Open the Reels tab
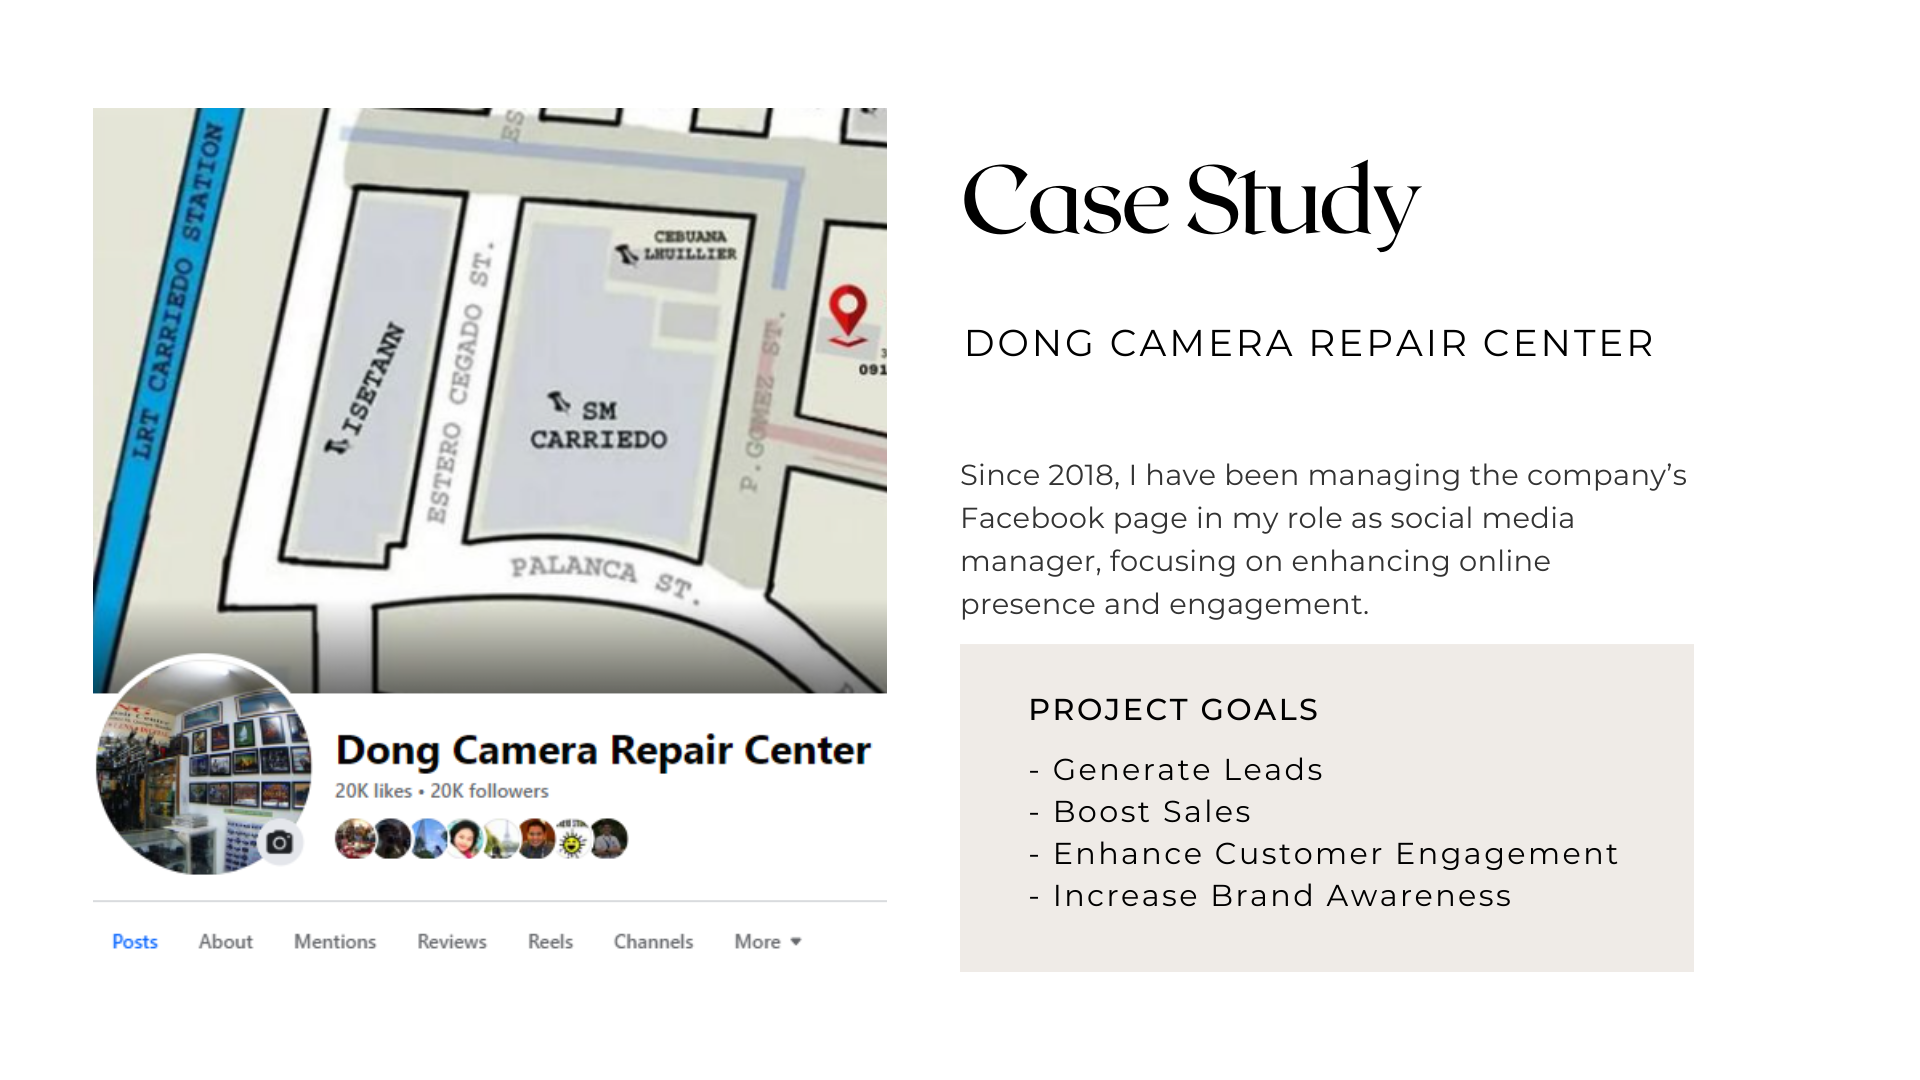Screen dimensions: 1920x1080 550,942
